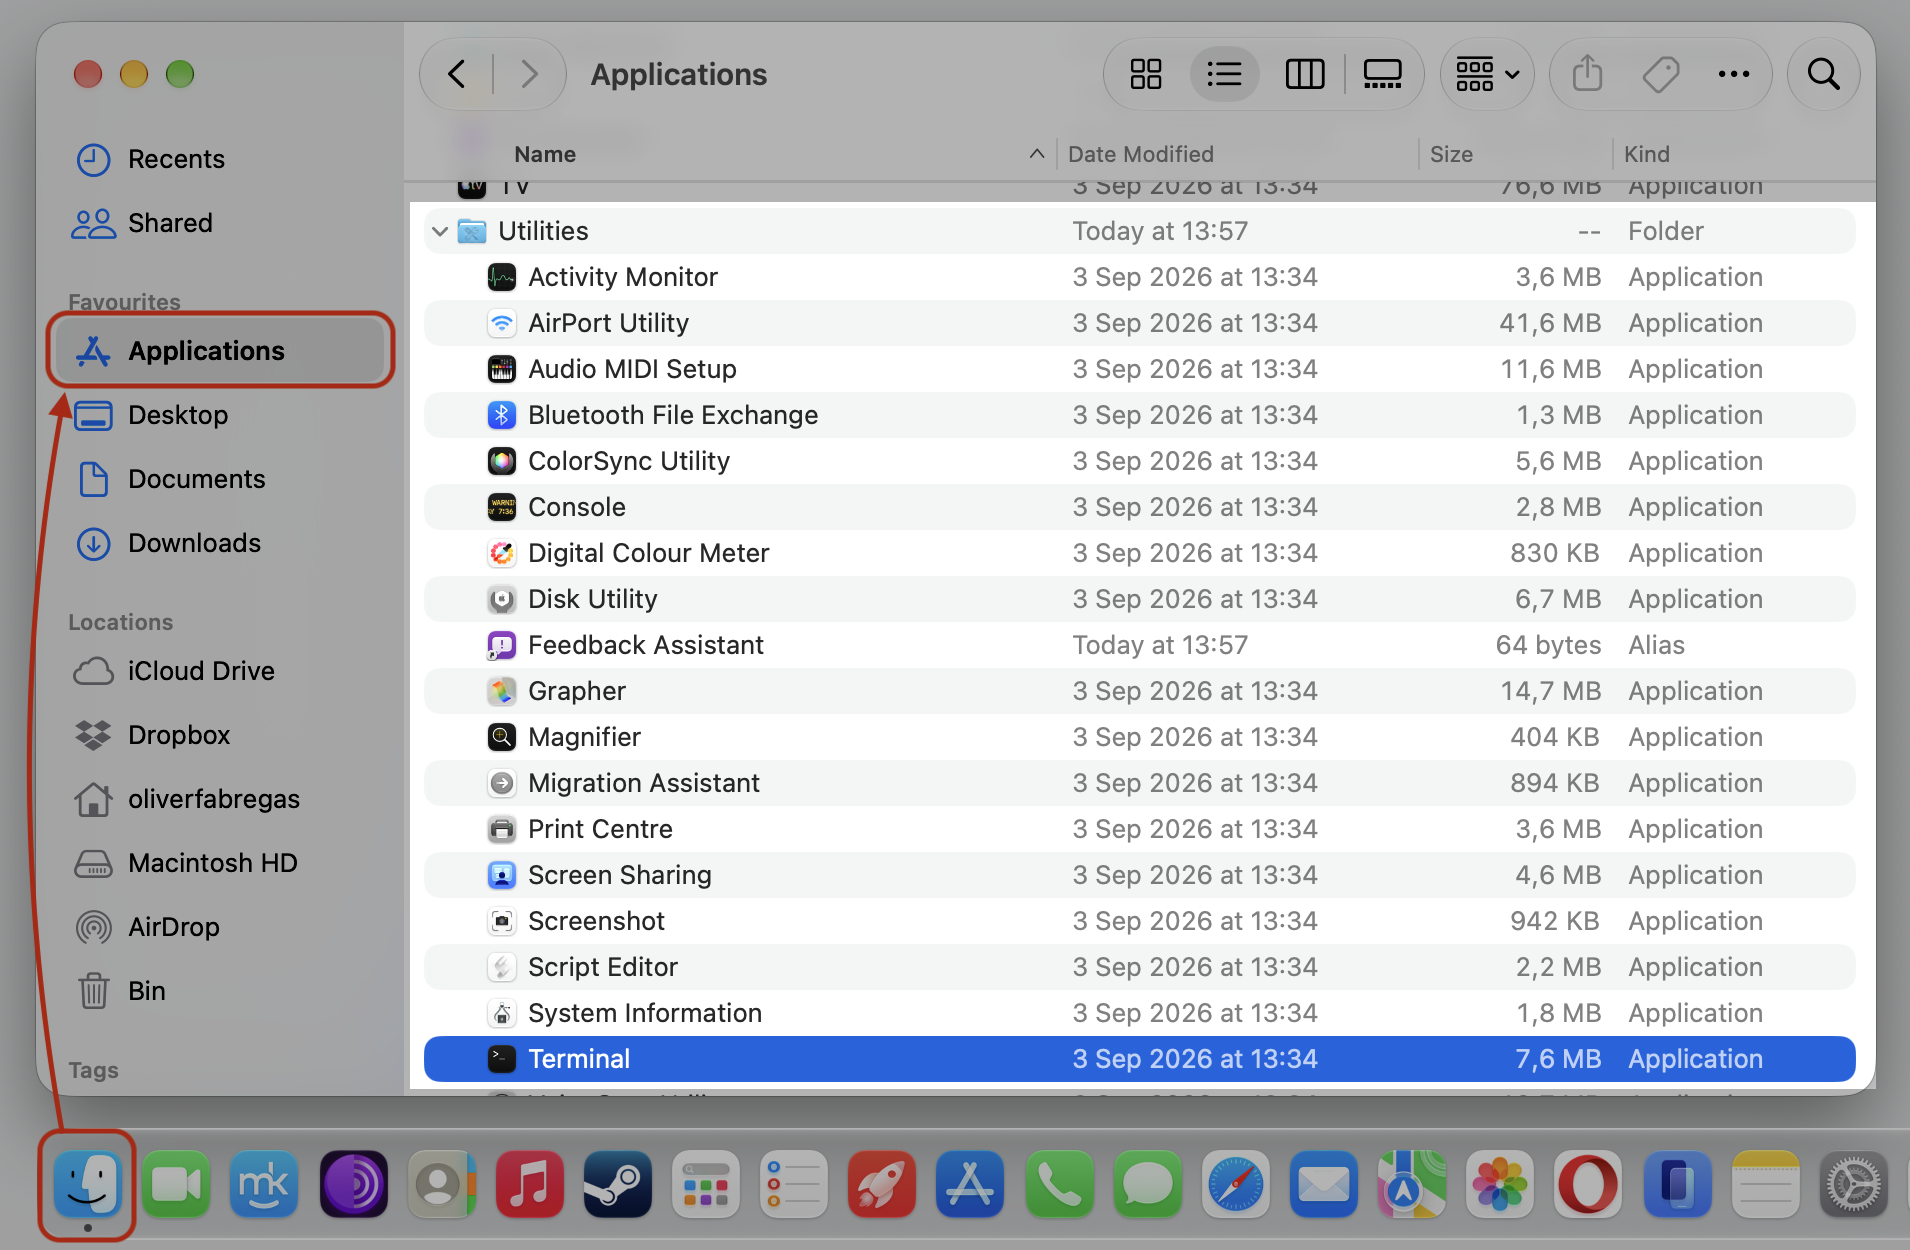This screenshot has width=1910, height=1250.
Task: Sort by the Name column header
Action: tap(545, 154)
